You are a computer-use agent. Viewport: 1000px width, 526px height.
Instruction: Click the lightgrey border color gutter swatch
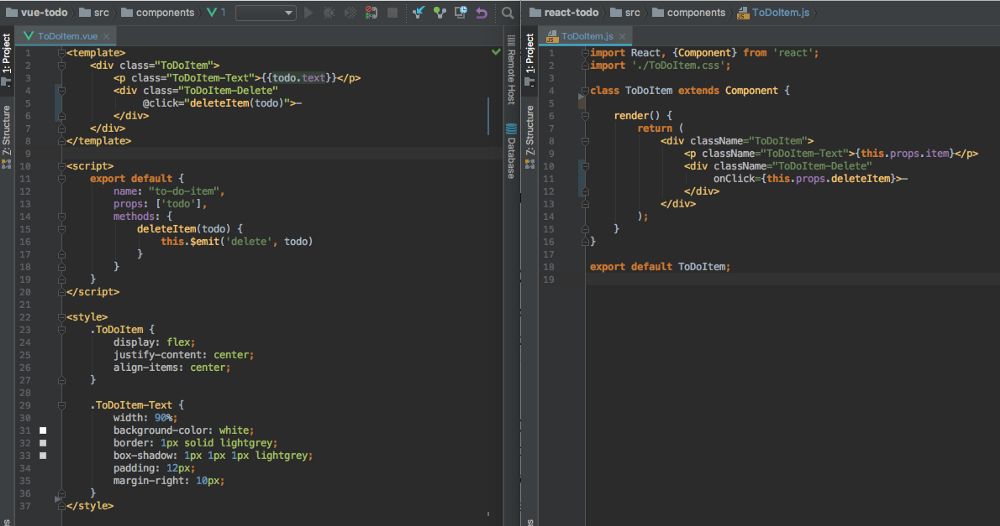pos(43,442)
